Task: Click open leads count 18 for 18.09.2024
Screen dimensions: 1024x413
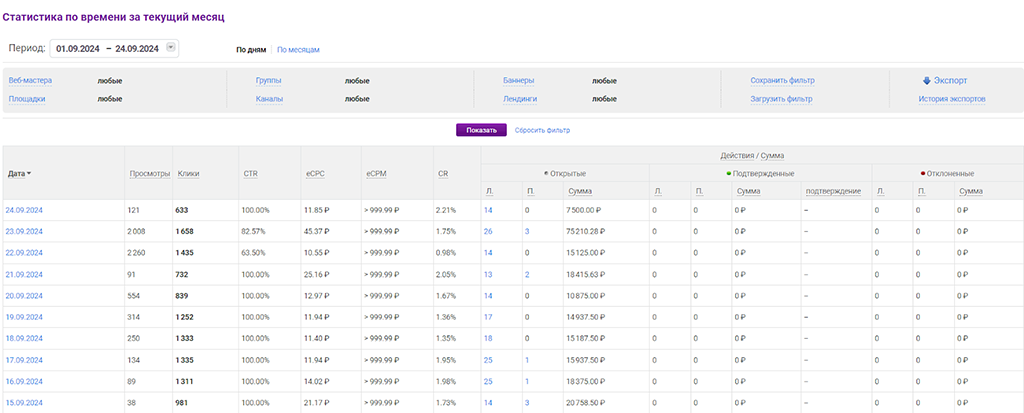Action: tap(488, 339)
